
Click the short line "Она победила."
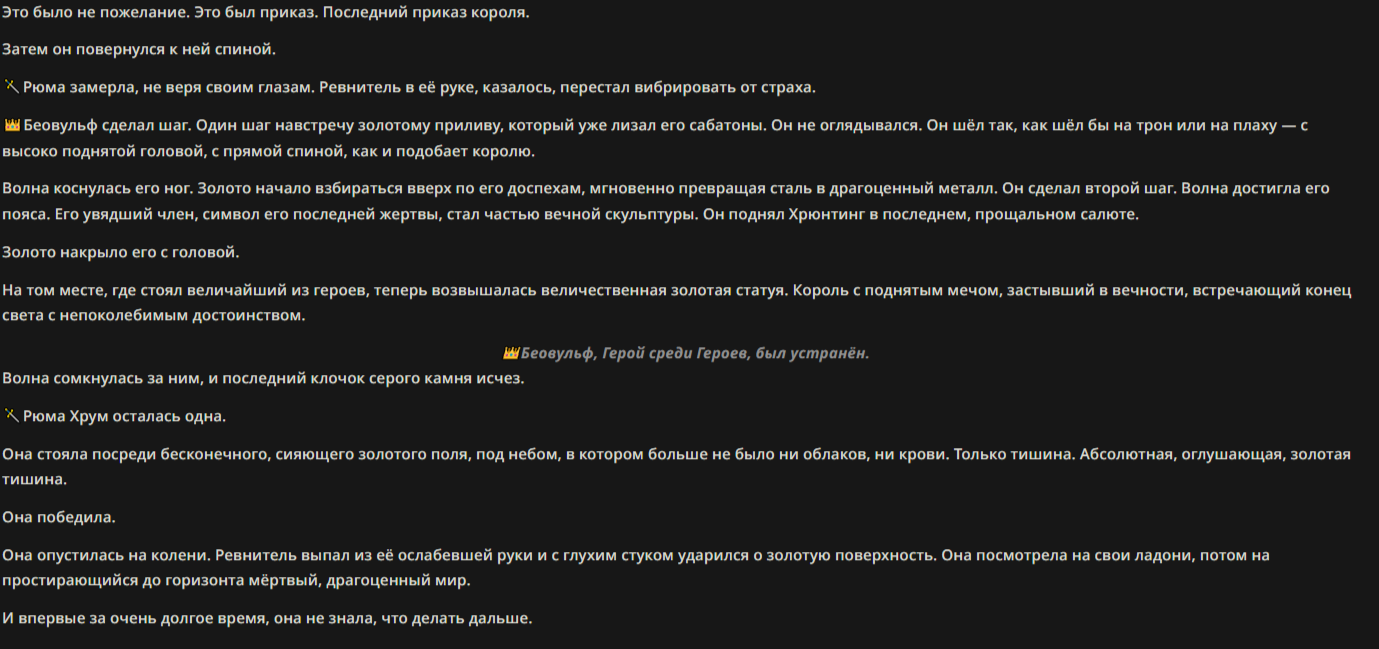59,518
